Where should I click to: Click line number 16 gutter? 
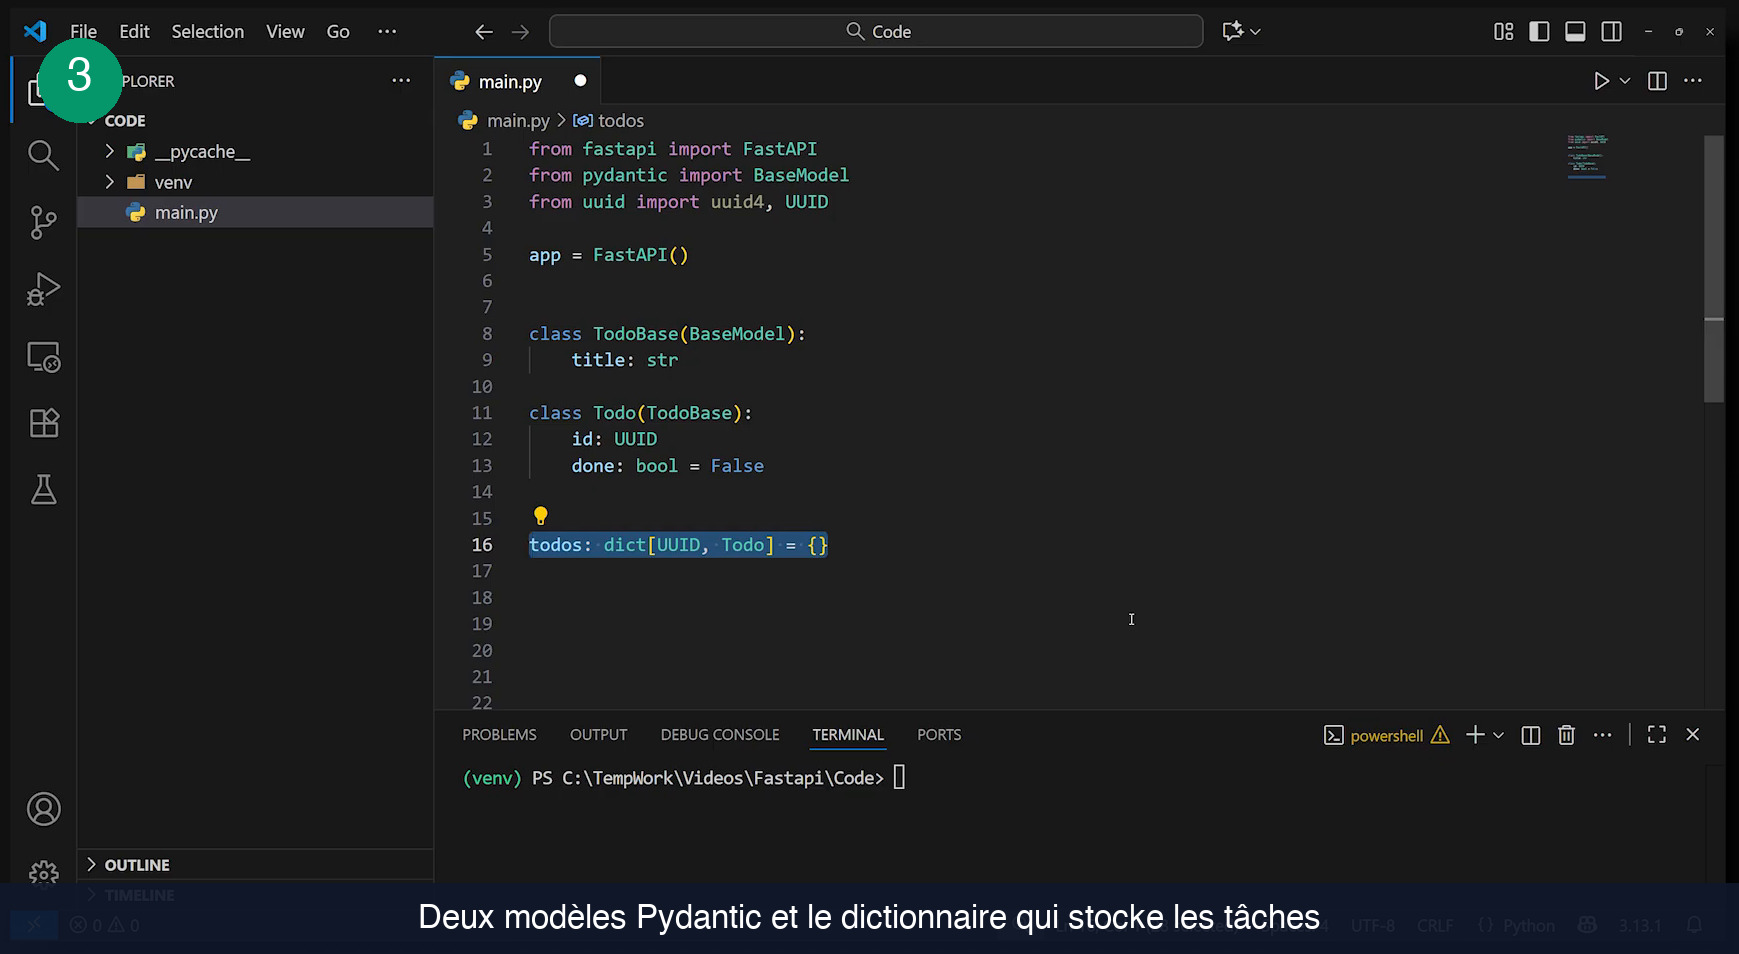[482, 545]
